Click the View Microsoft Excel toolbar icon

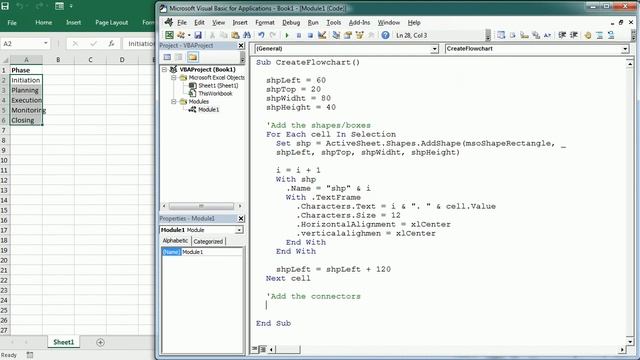tap(169, 36)
